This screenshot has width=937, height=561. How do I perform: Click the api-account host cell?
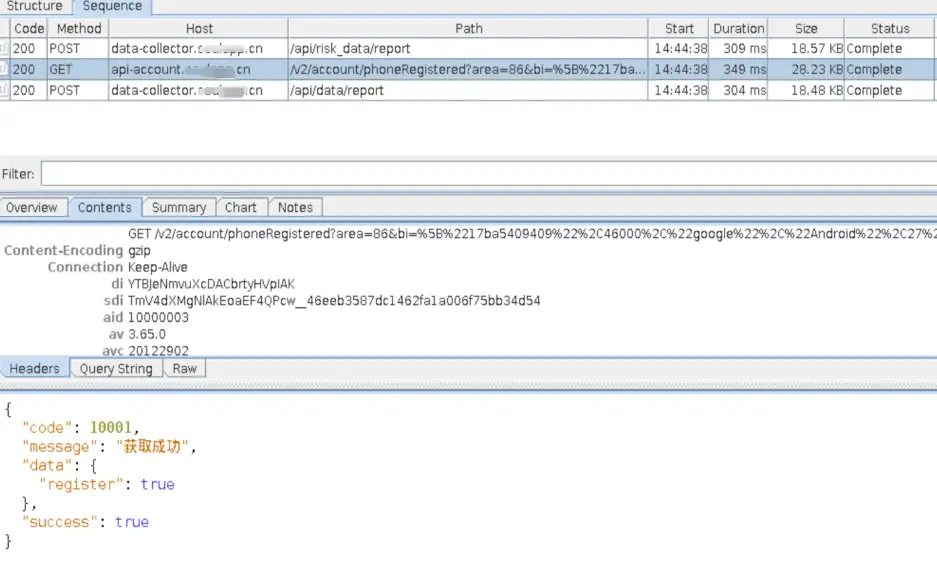[198, 69]
